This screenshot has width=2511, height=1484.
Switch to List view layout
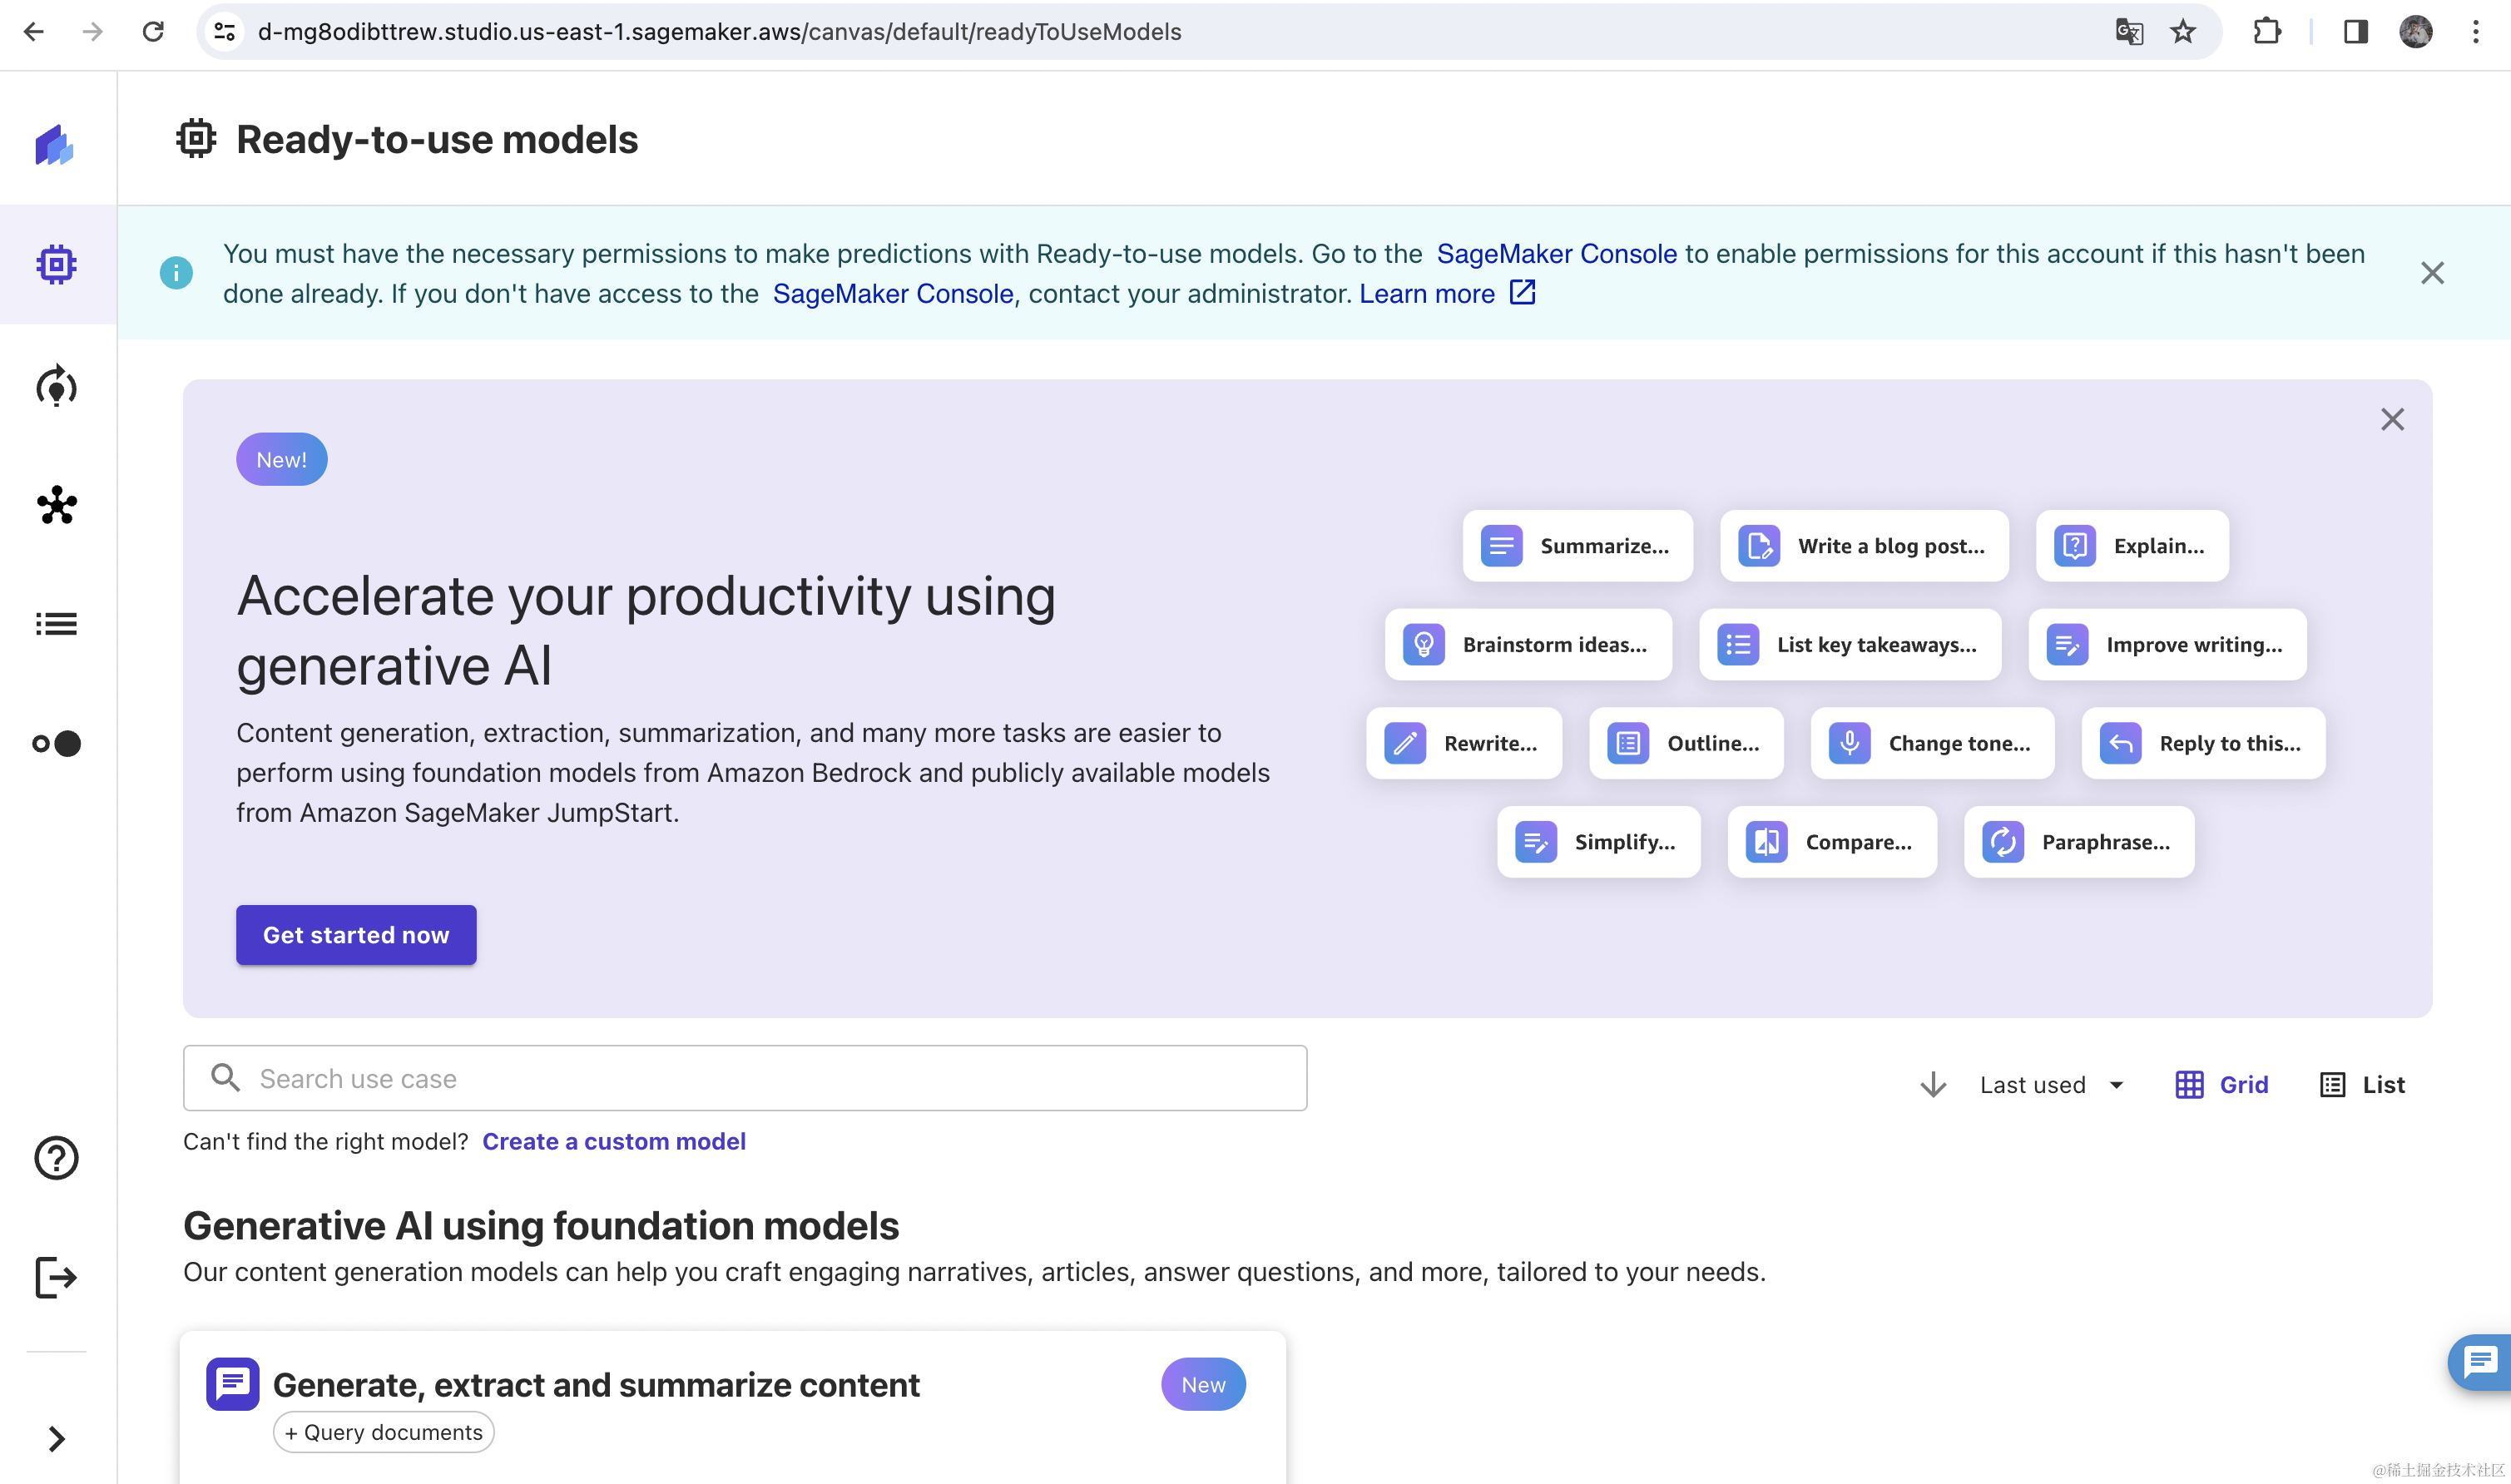(2363, 1083)
